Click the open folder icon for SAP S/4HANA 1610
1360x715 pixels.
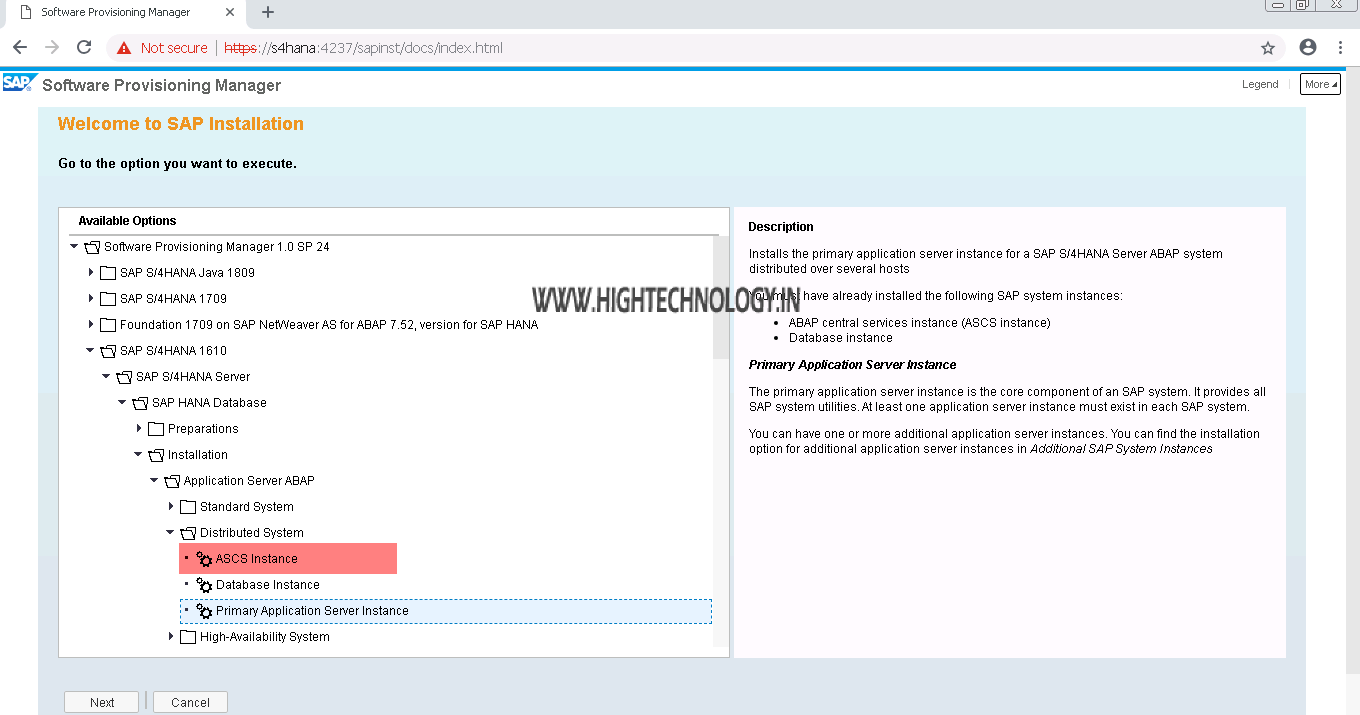[108, 351]
